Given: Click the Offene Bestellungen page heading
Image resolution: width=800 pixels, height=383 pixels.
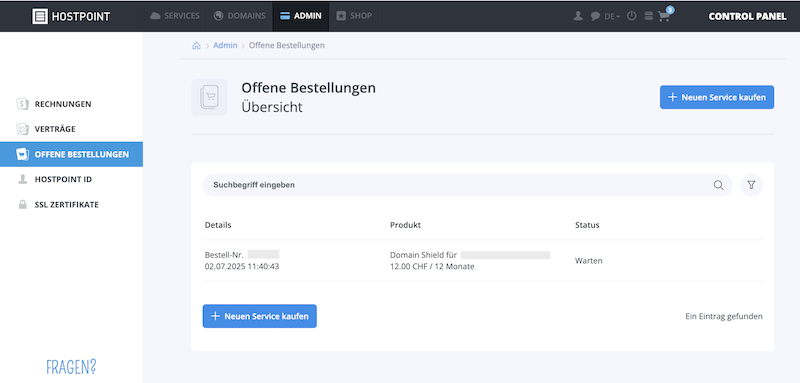Looking at the screenshot, I should (x=308, y=88).
